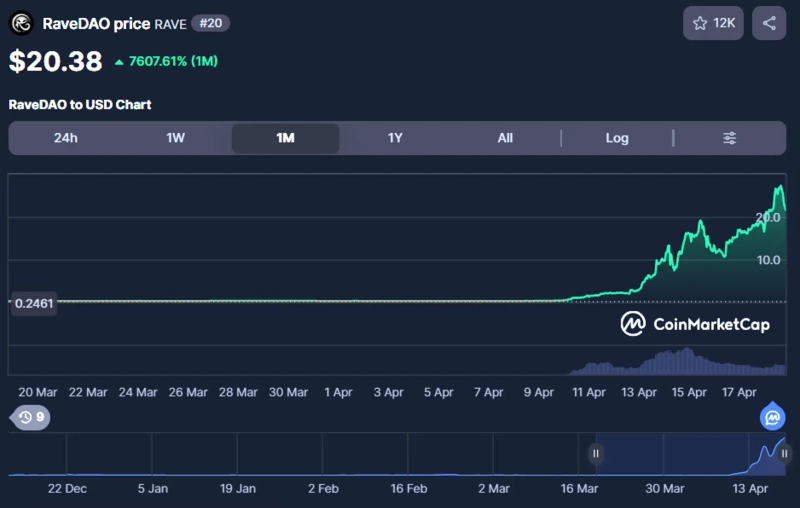Click the #20 rank badge

pyautogui.click(x=211, y=23)
